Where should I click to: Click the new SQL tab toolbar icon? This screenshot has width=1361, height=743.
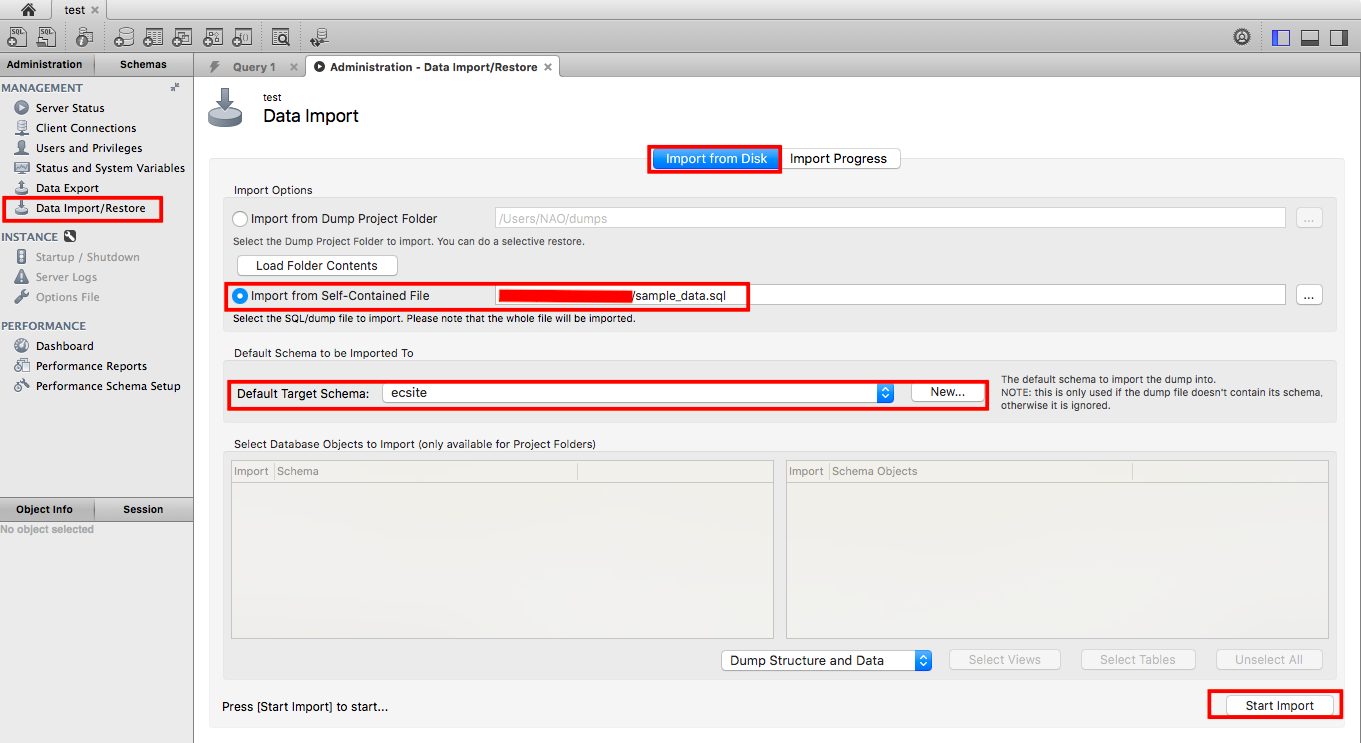coord(17,38)
